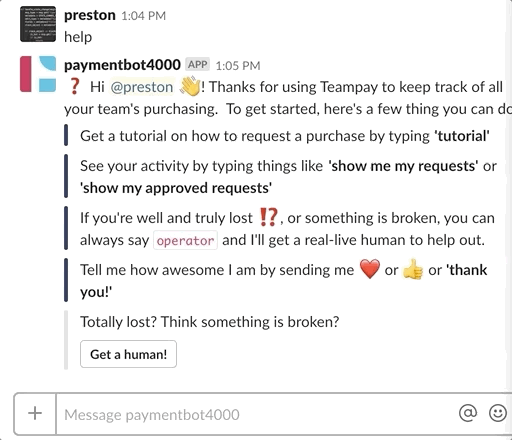Click the plus attachment icon in message box
Screen dimensions: 512x440
35,414
